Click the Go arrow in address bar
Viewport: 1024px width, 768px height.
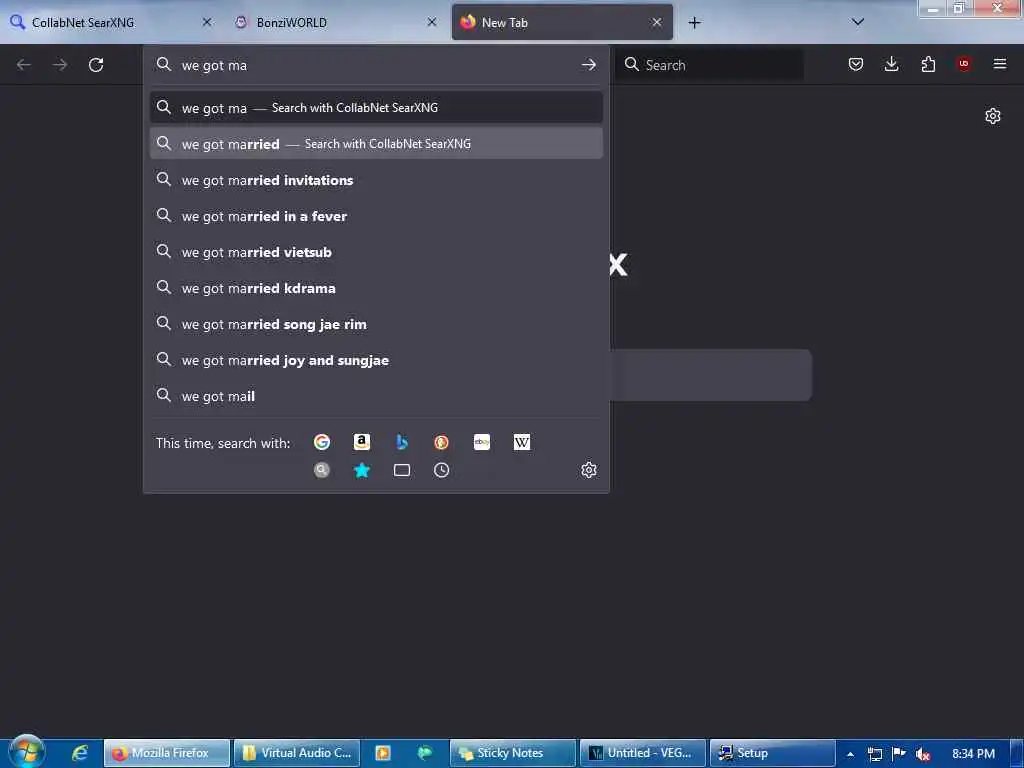(x=588, y=65)
